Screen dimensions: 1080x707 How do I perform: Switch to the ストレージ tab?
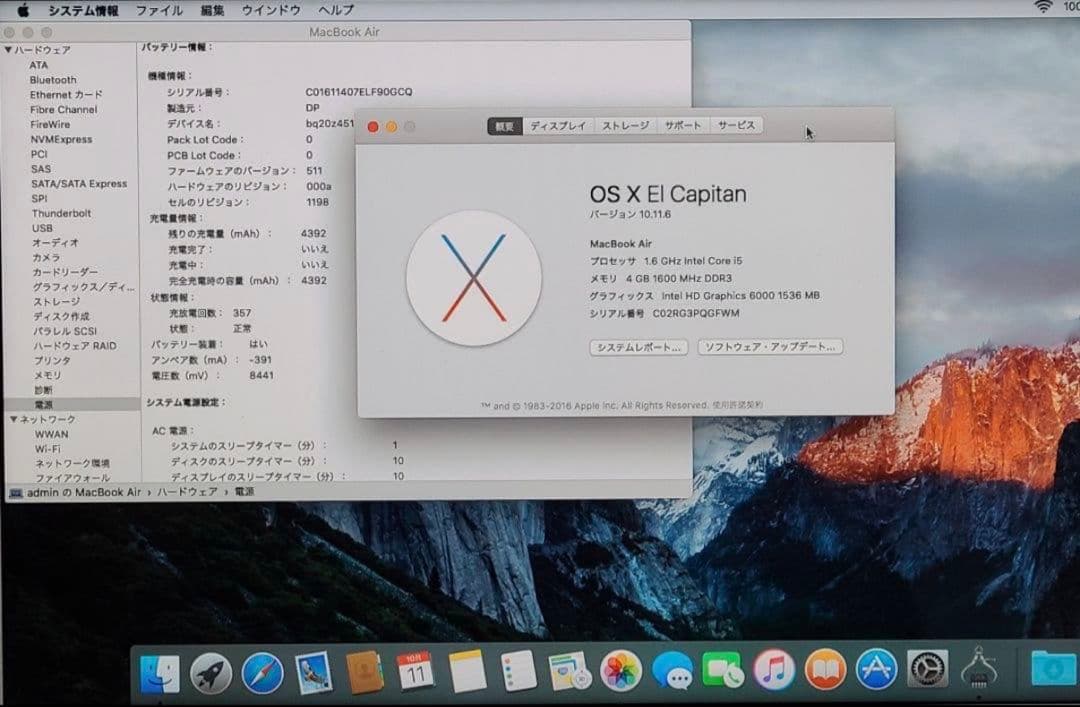(x=623, y=126)
